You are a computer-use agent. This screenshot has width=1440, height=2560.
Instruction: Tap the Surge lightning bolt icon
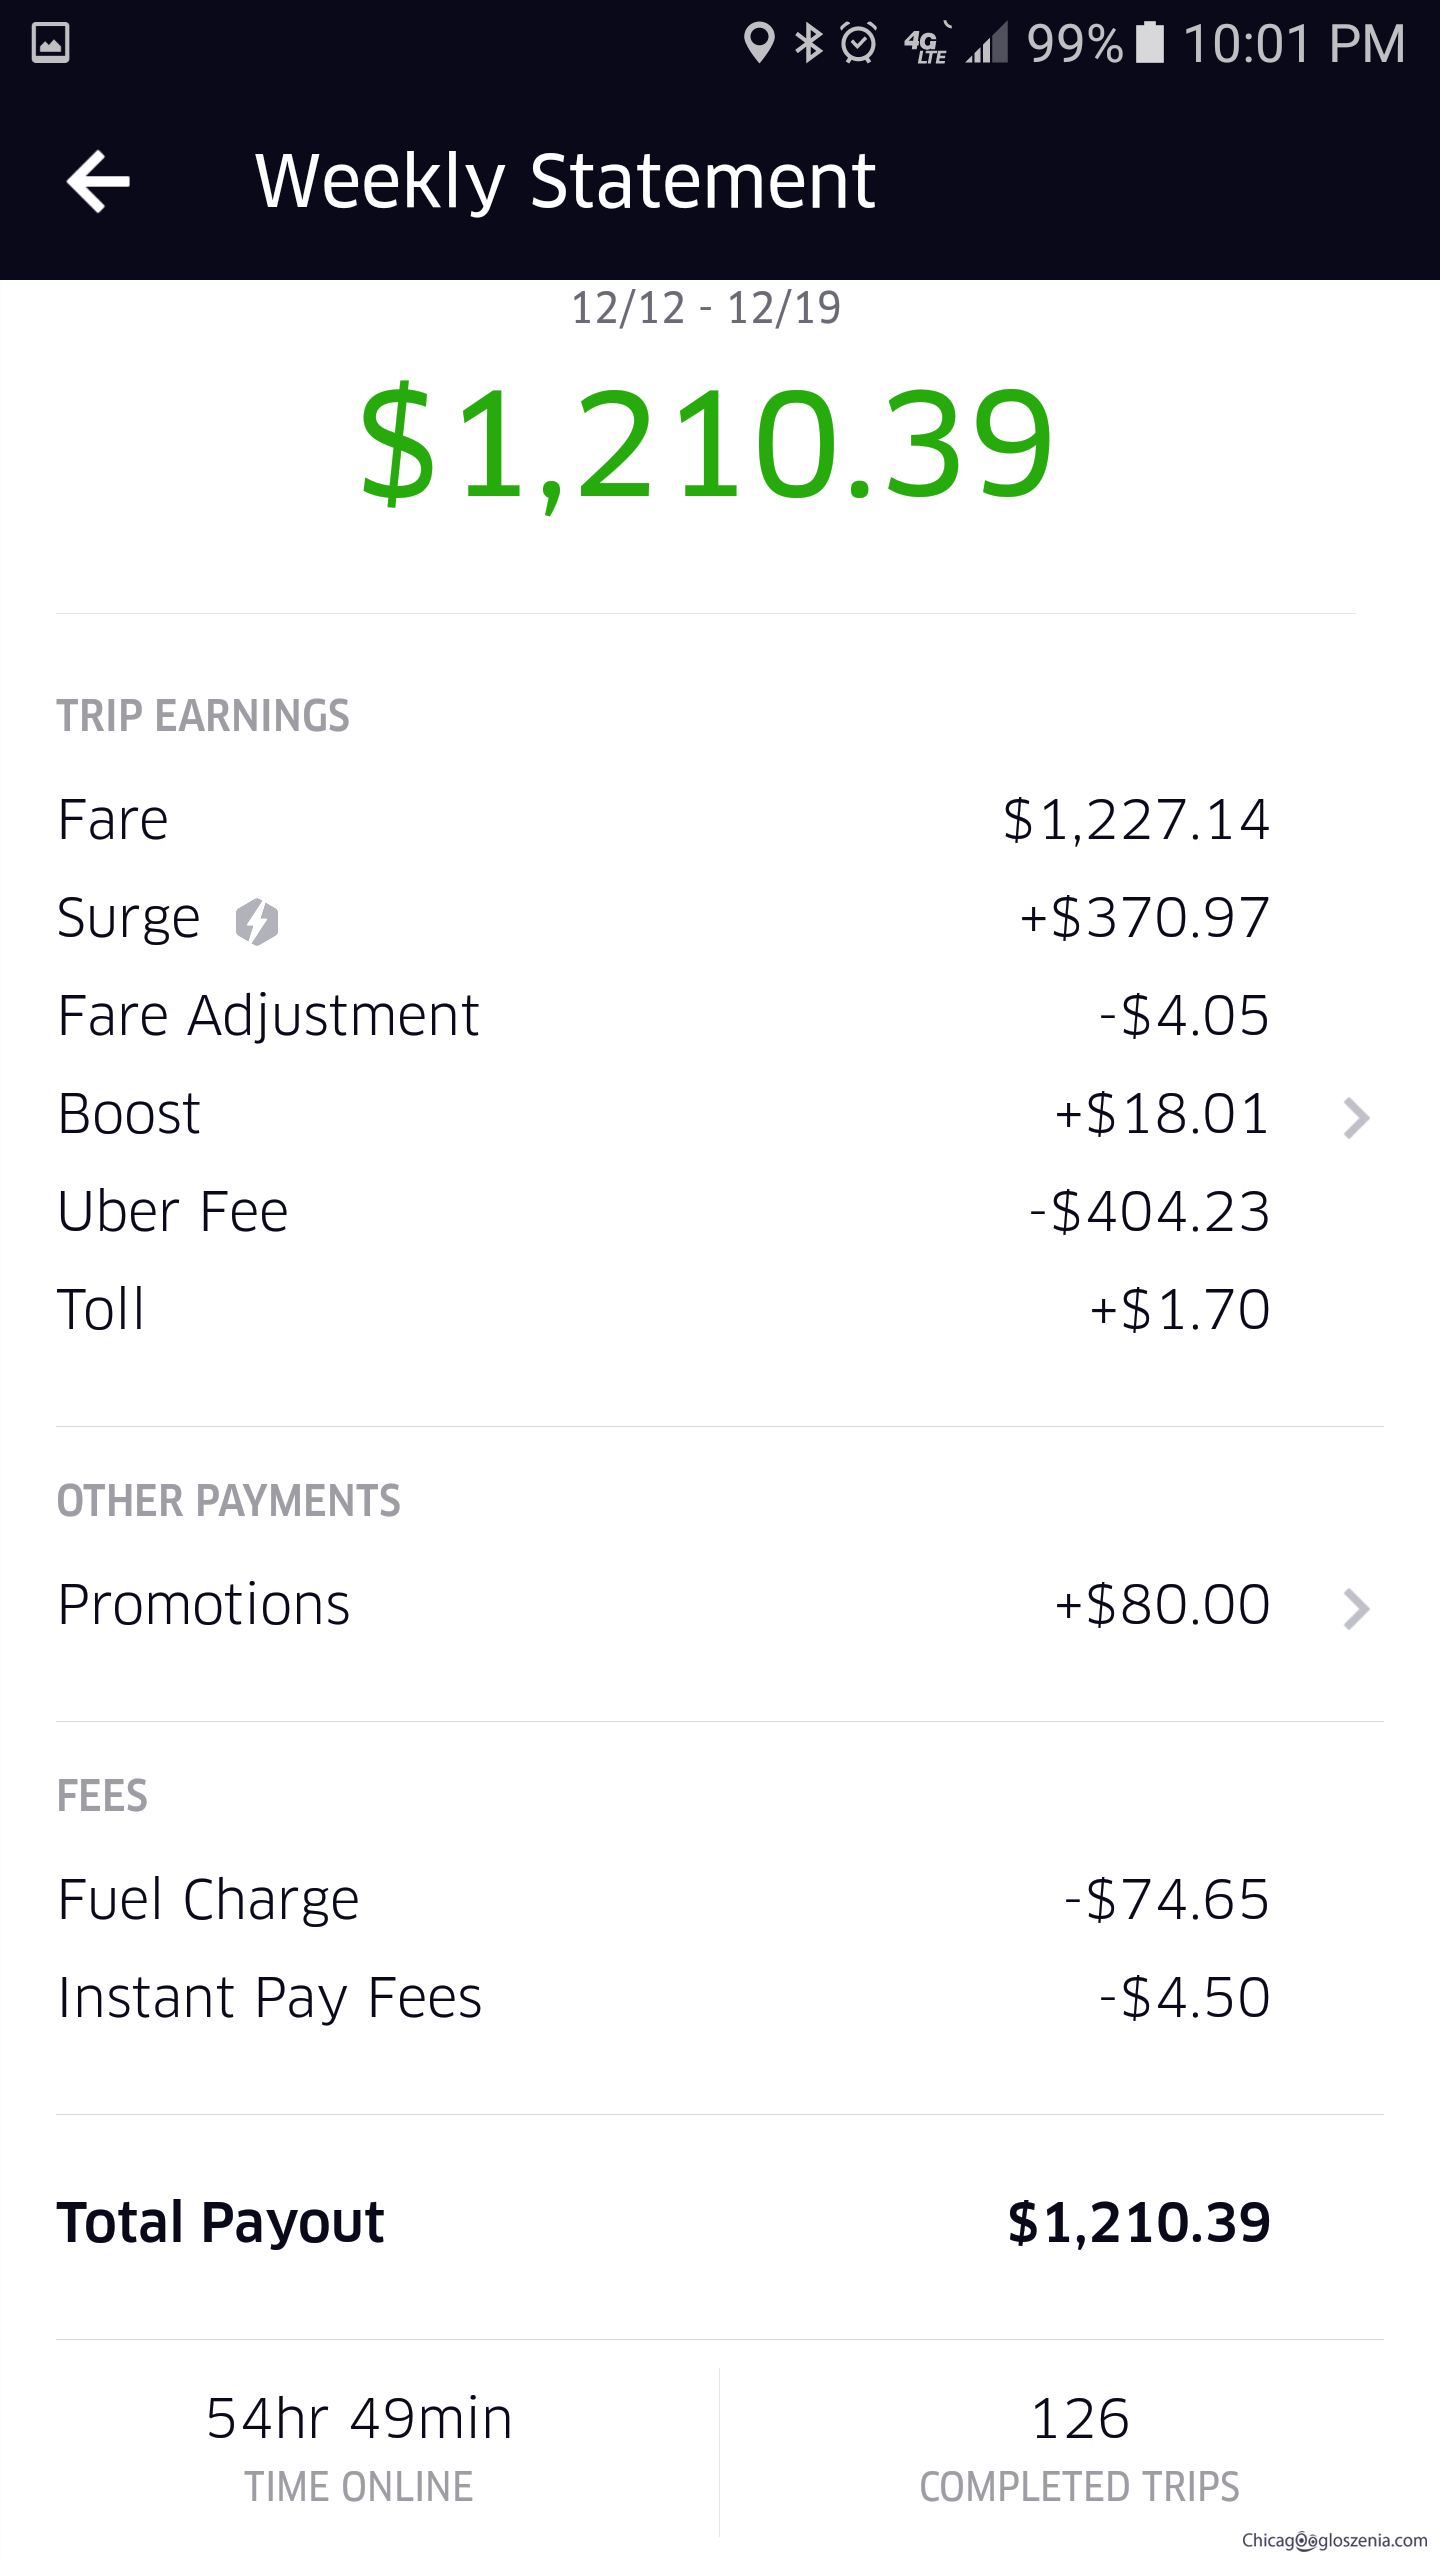point(257,921)
